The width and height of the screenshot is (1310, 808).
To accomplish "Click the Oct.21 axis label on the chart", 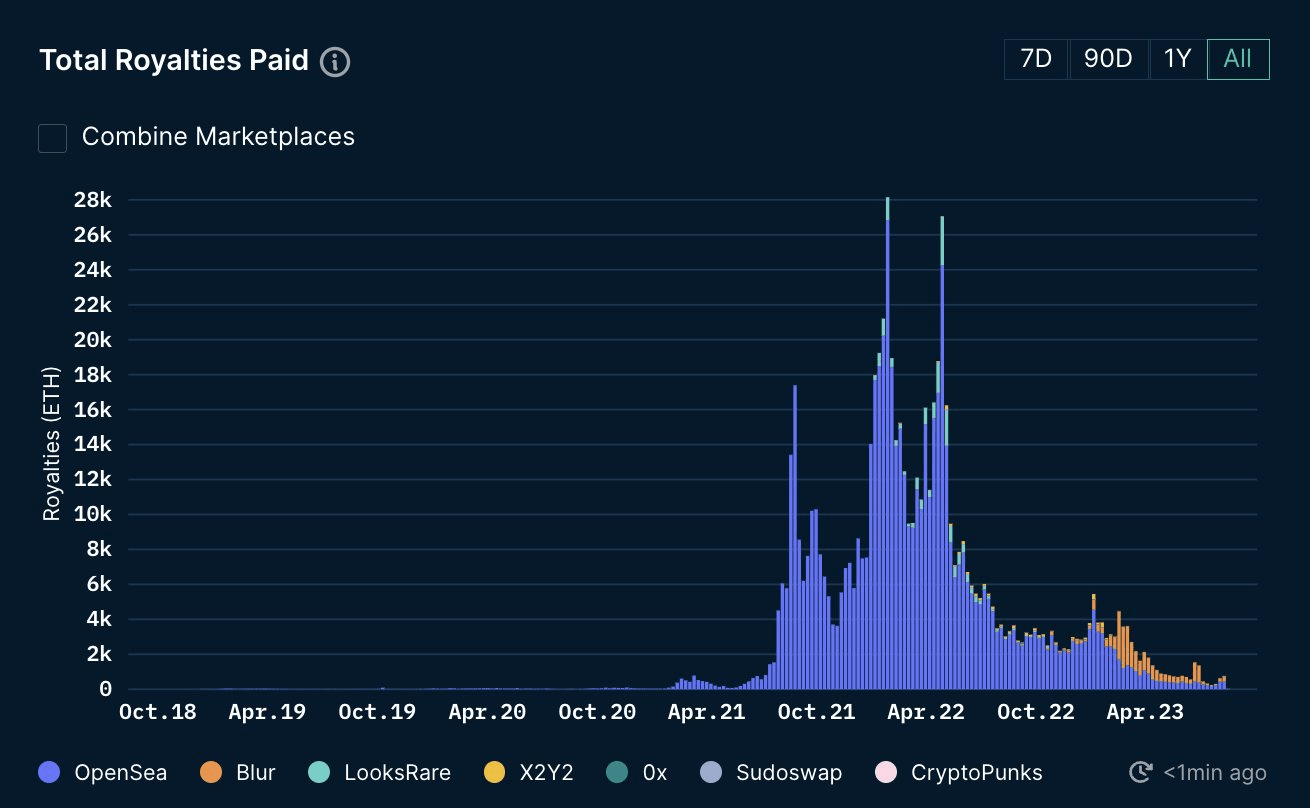I will click(x=816, y=712).
